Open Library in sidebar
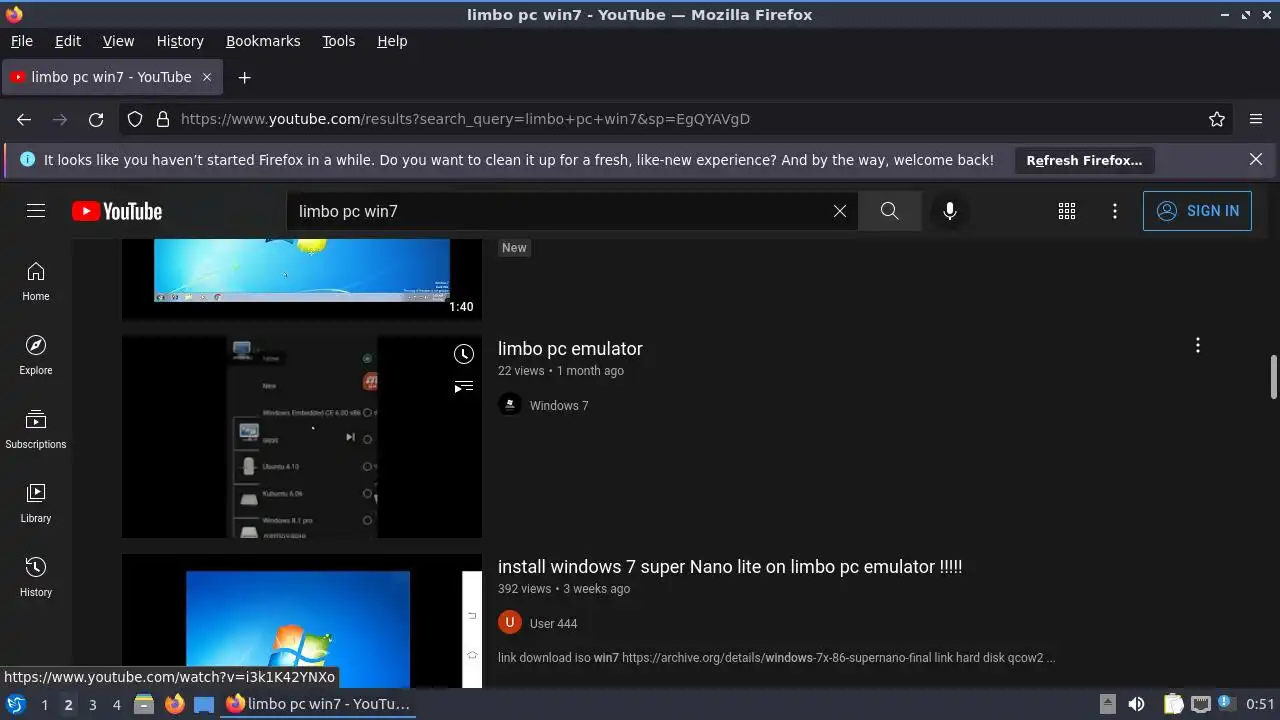Screen dimensions: 1280x720 (36, 504)
